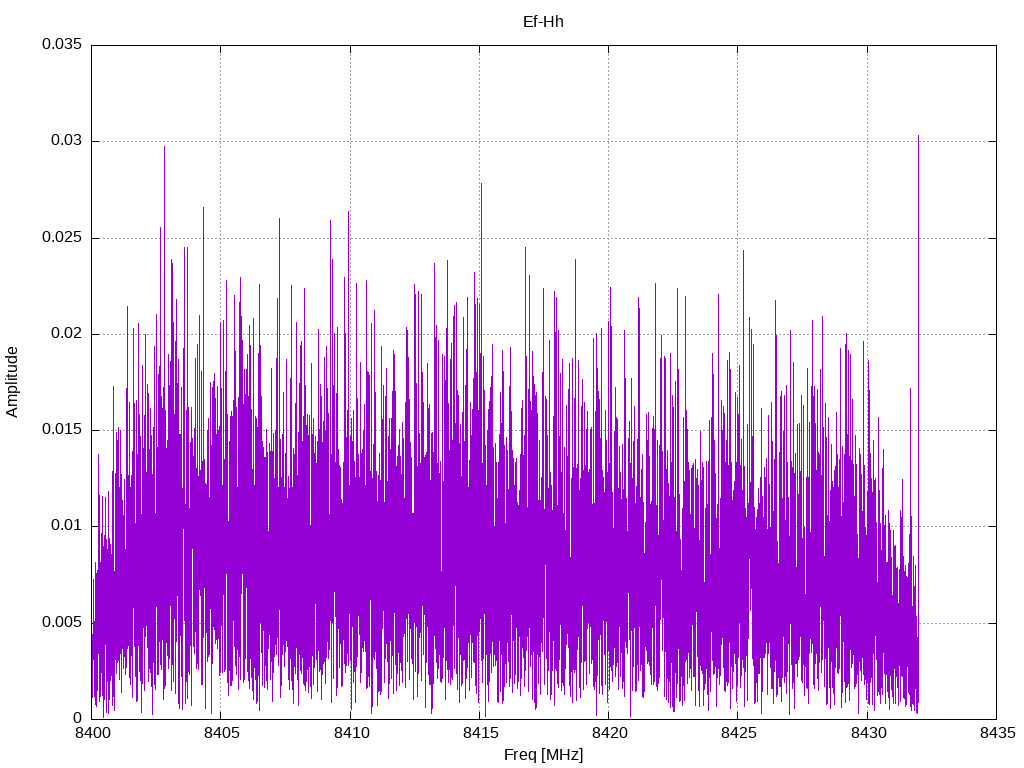
Task: Click the 'Freq [MHz]' x-axis label
Action: click(543, 755)
